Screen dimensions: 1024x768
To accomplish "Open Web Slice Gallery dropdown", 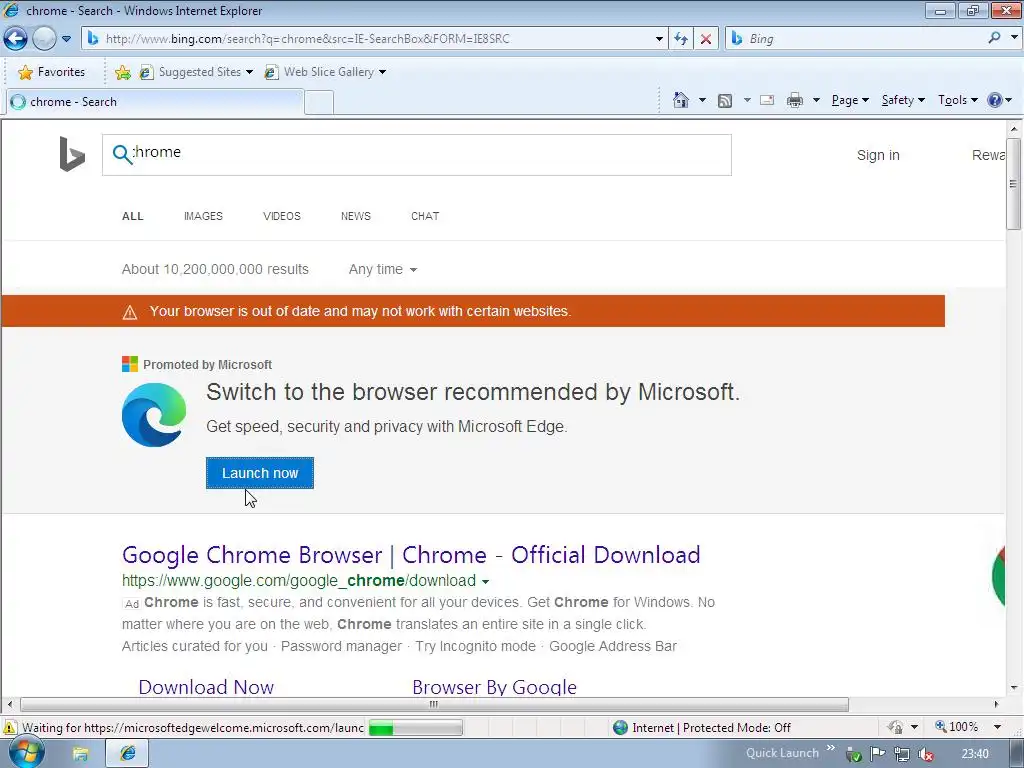I will pos(325,72).
